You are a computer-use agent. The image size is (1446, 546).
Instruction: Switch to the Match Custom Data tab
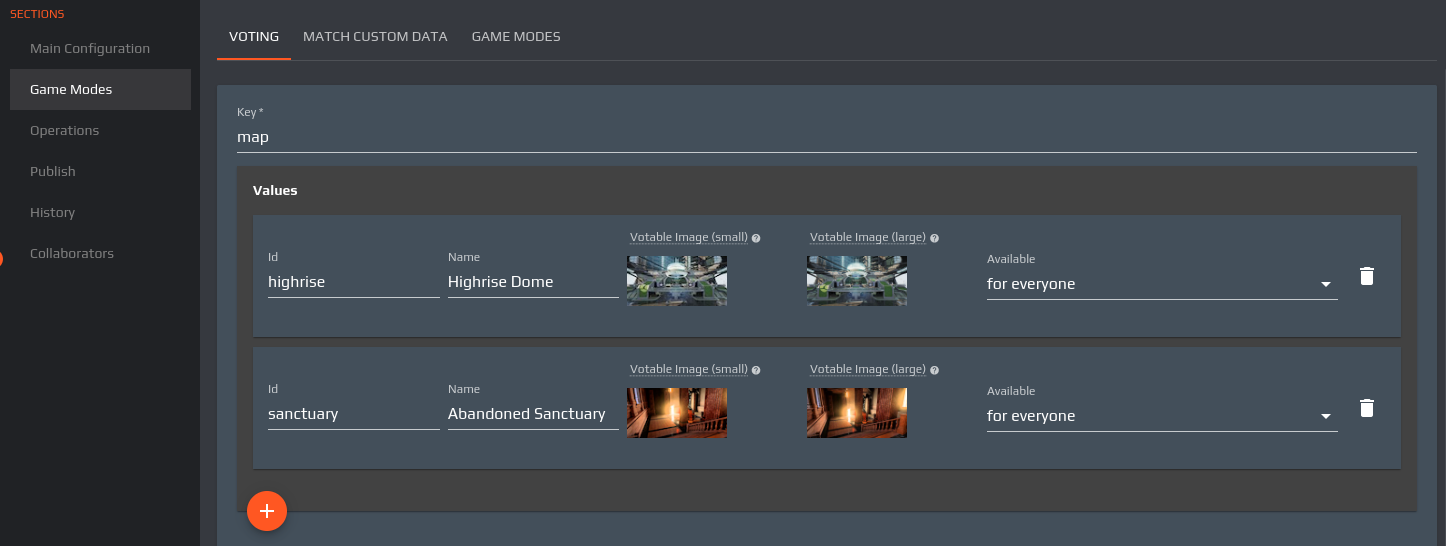375,37
